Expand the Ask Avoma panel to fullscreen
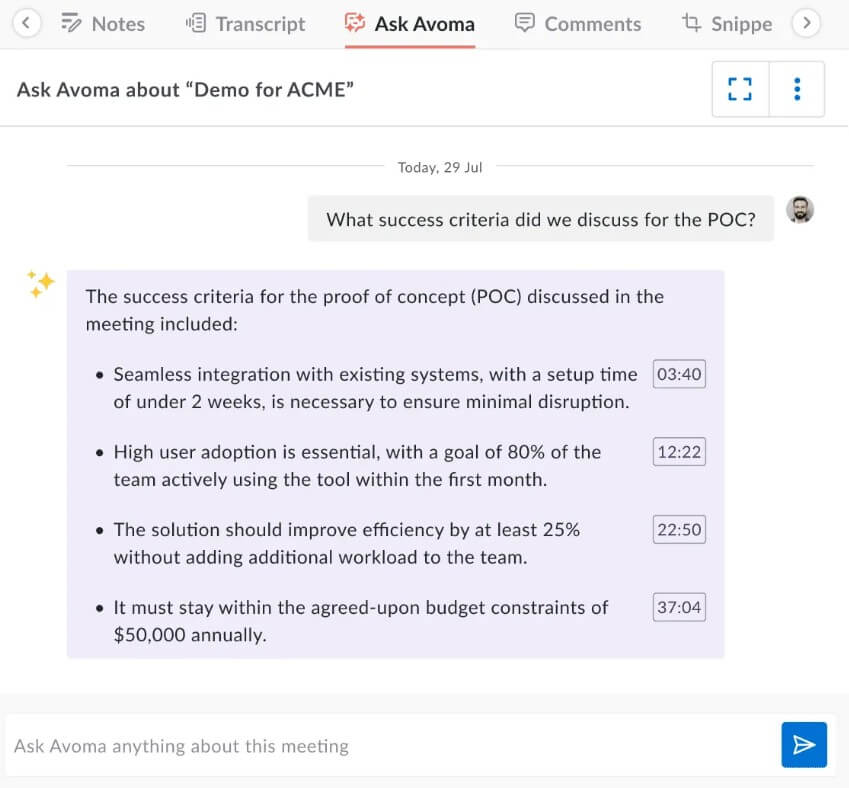Image resolution: width=849 pixels, height=788 pixels. (x=740, y=89)
